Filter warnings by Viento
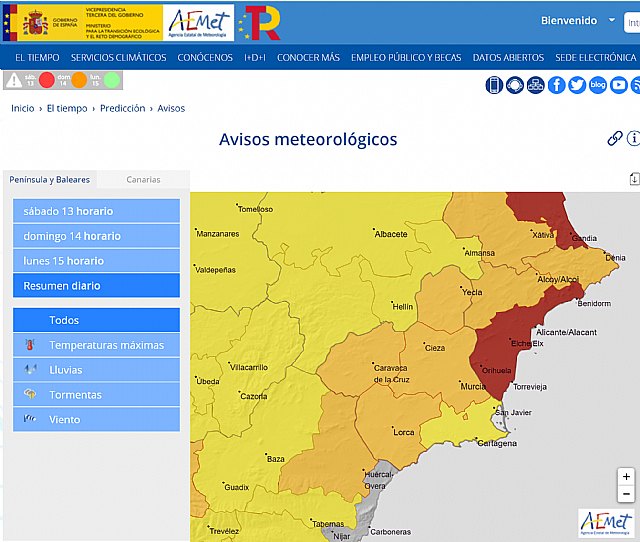The height and width of the screenshot is (542, 640). 96,420
